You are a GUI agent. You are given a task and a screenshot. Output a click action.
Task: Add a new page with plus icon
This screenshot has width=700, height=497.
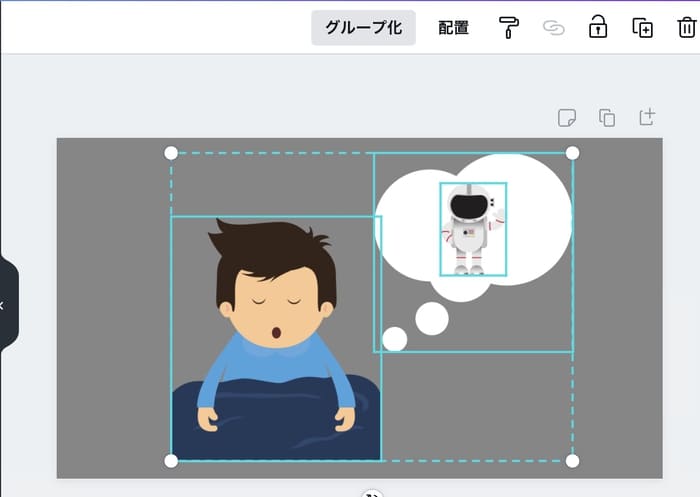click(647, 117)
